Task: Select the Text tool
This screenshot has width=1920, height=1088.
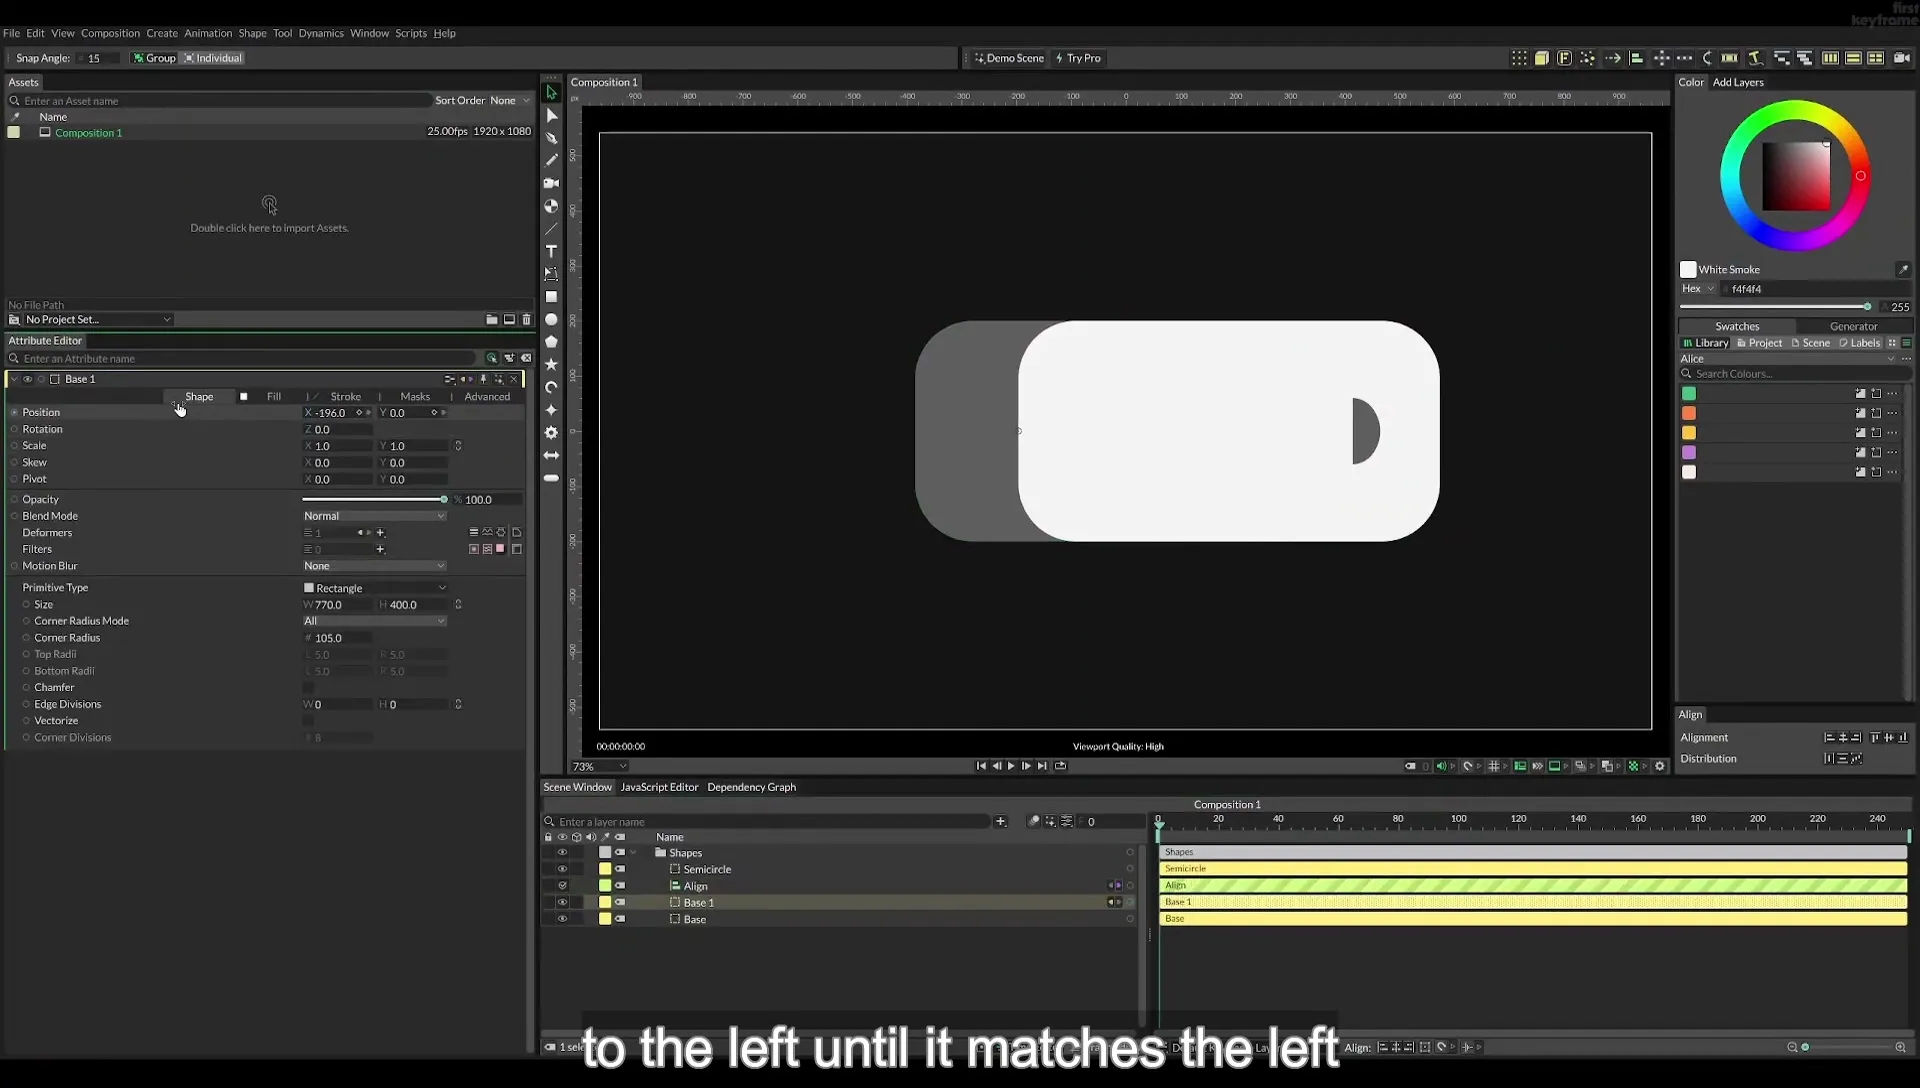Action: pos(551,251)
